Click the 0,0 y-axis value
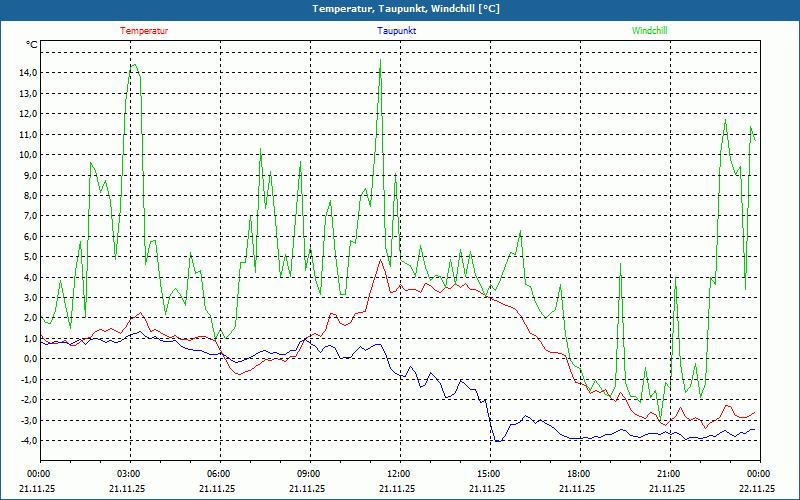The image size is (800, 500). click(x=29, y=359)
